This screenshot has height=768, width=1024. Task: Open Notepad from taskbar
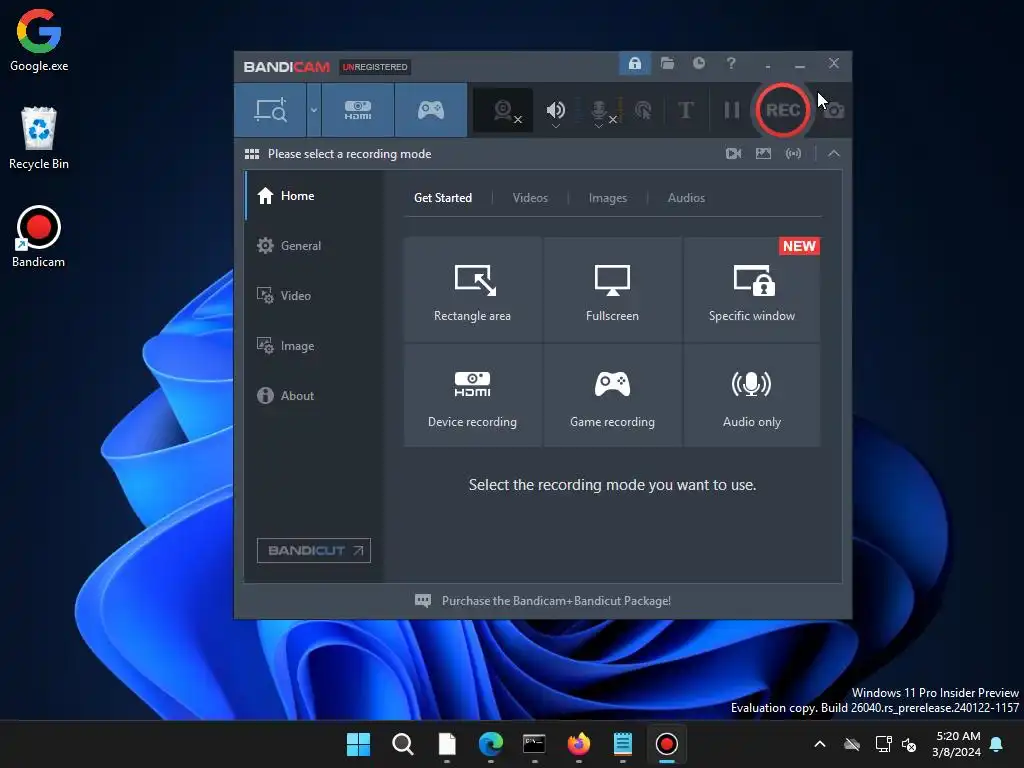622,744
